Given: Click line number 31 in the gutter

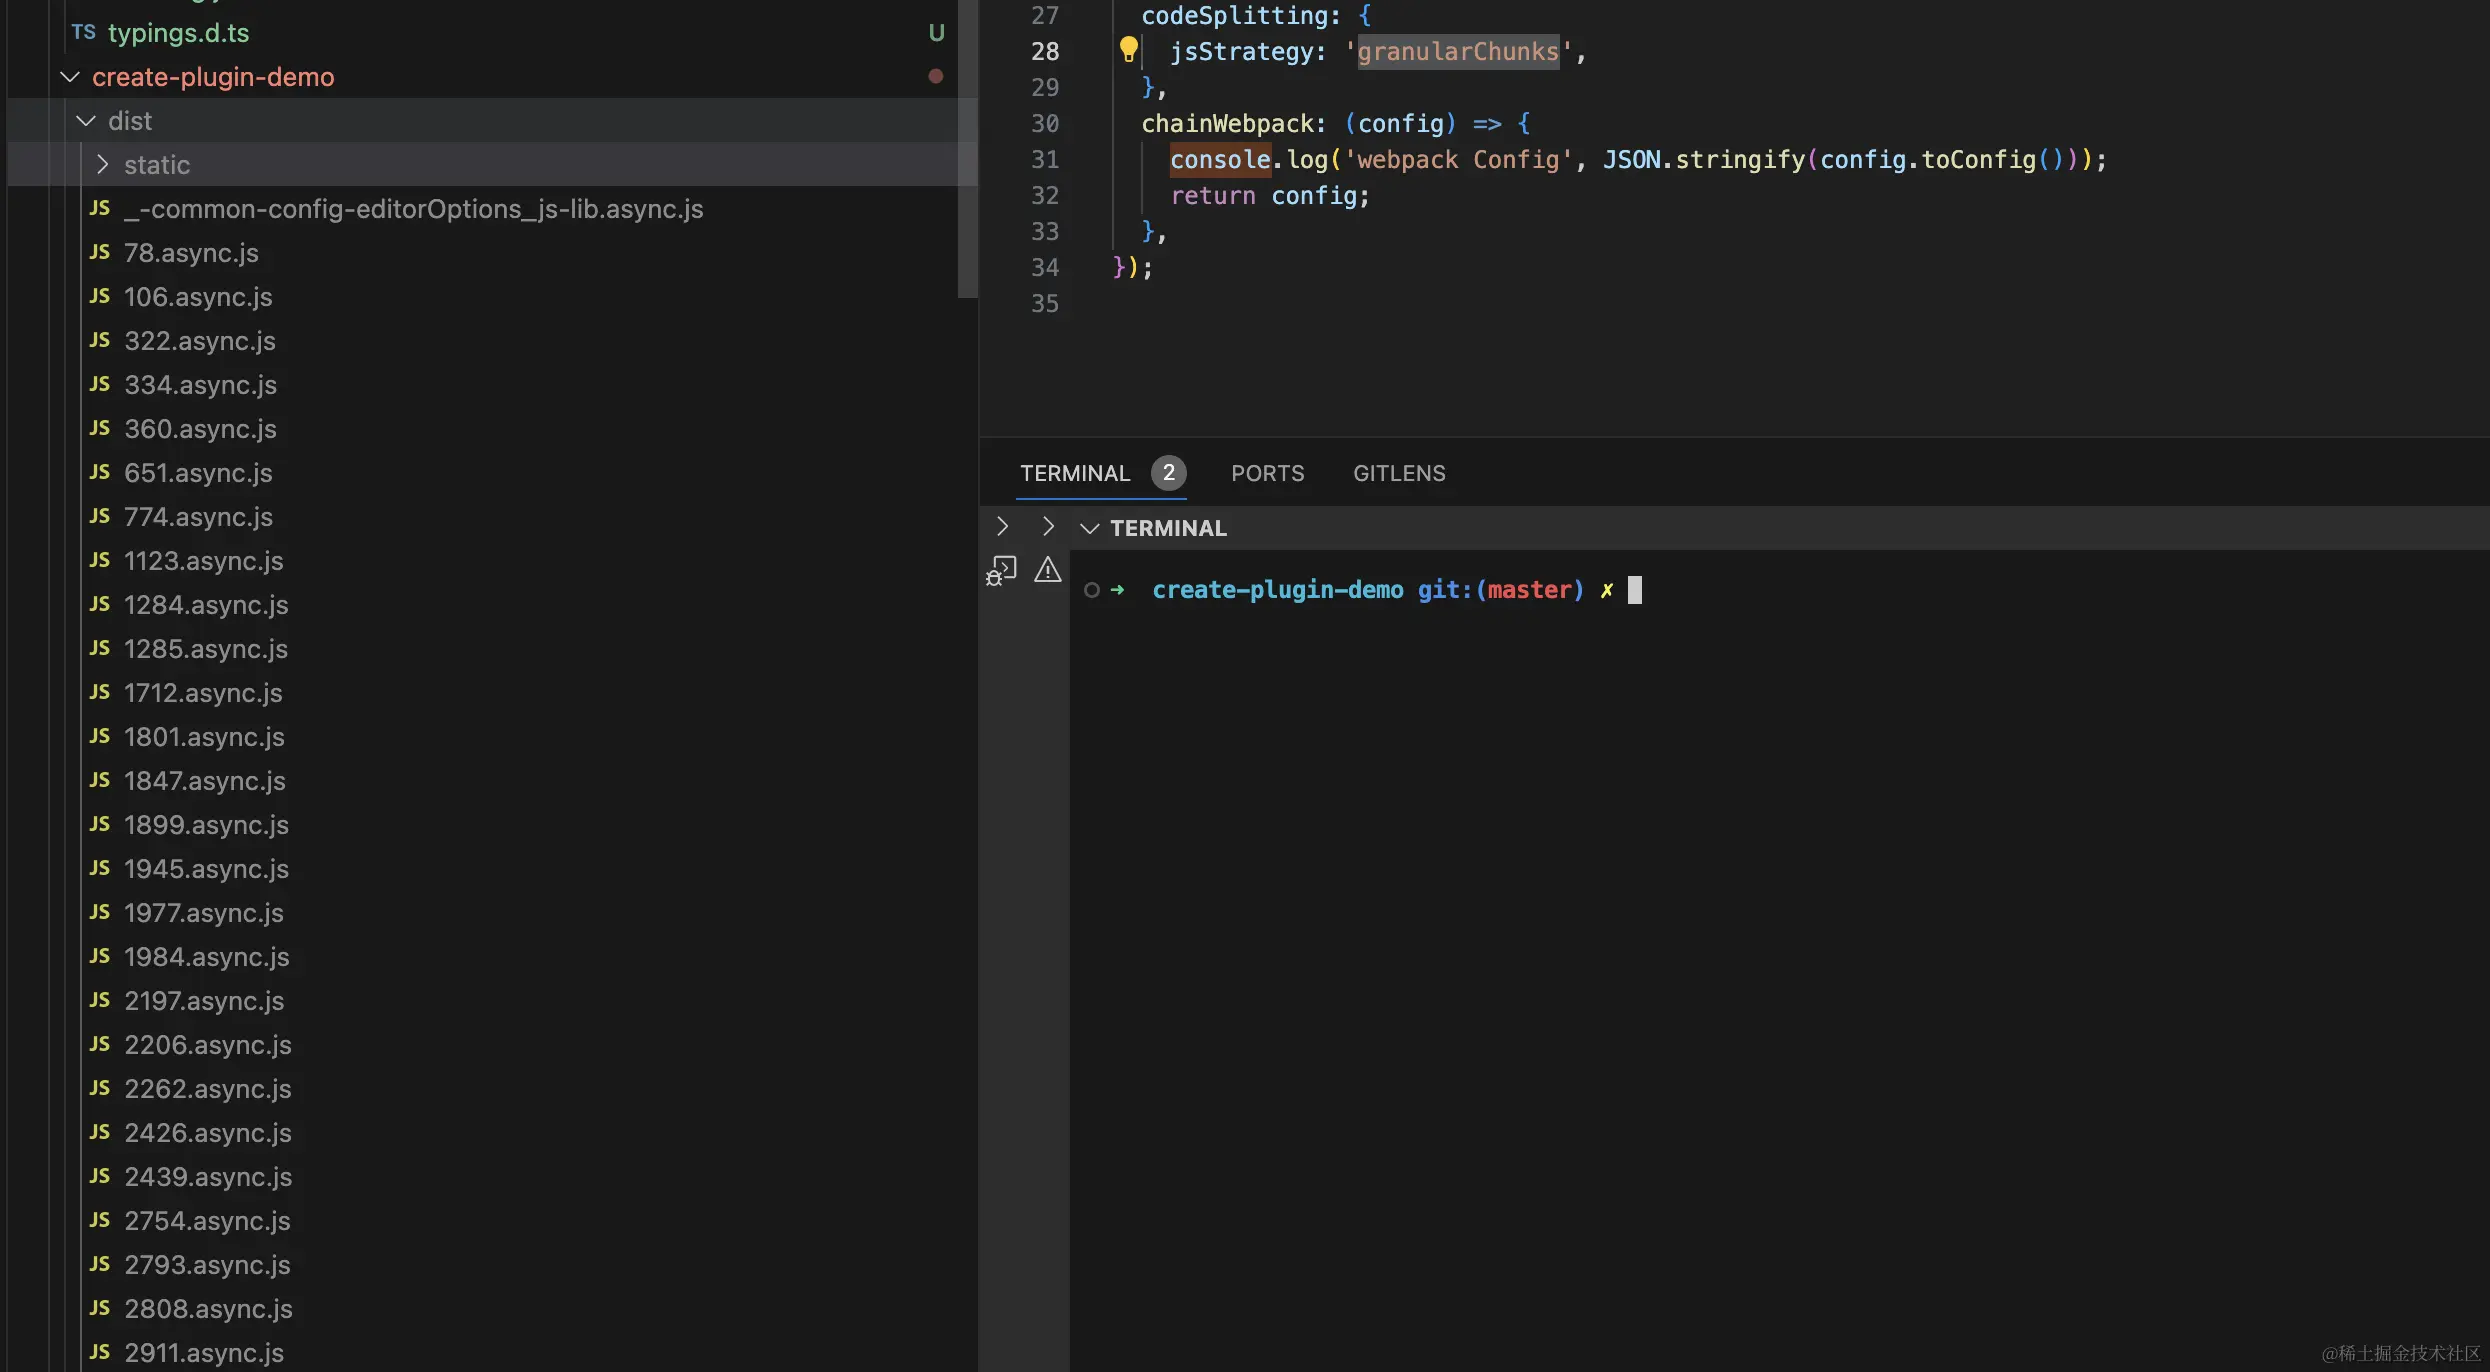Looking at the screenshot, I should click(x=1045, y=159).
